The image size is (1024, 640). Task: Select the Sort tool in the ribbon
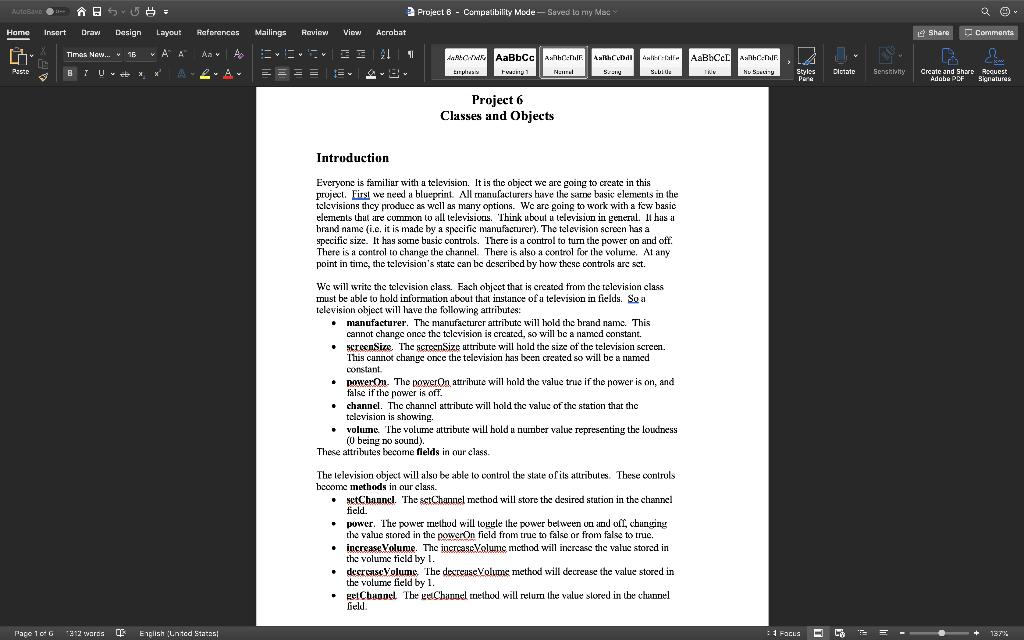point(386,54)
